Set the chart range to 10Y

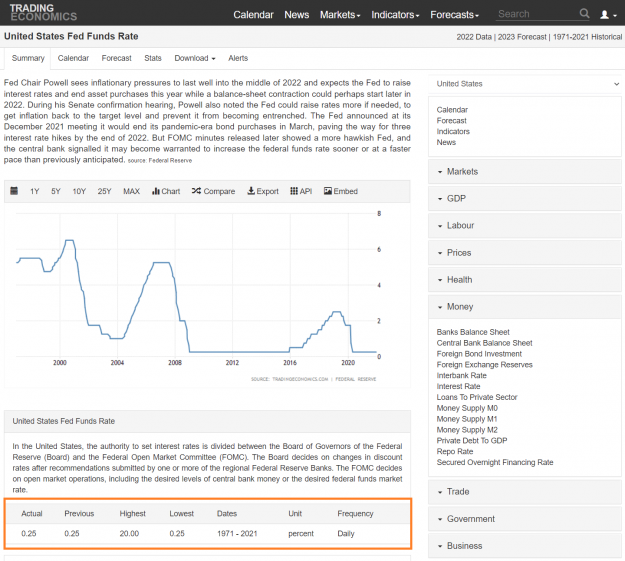79,191
